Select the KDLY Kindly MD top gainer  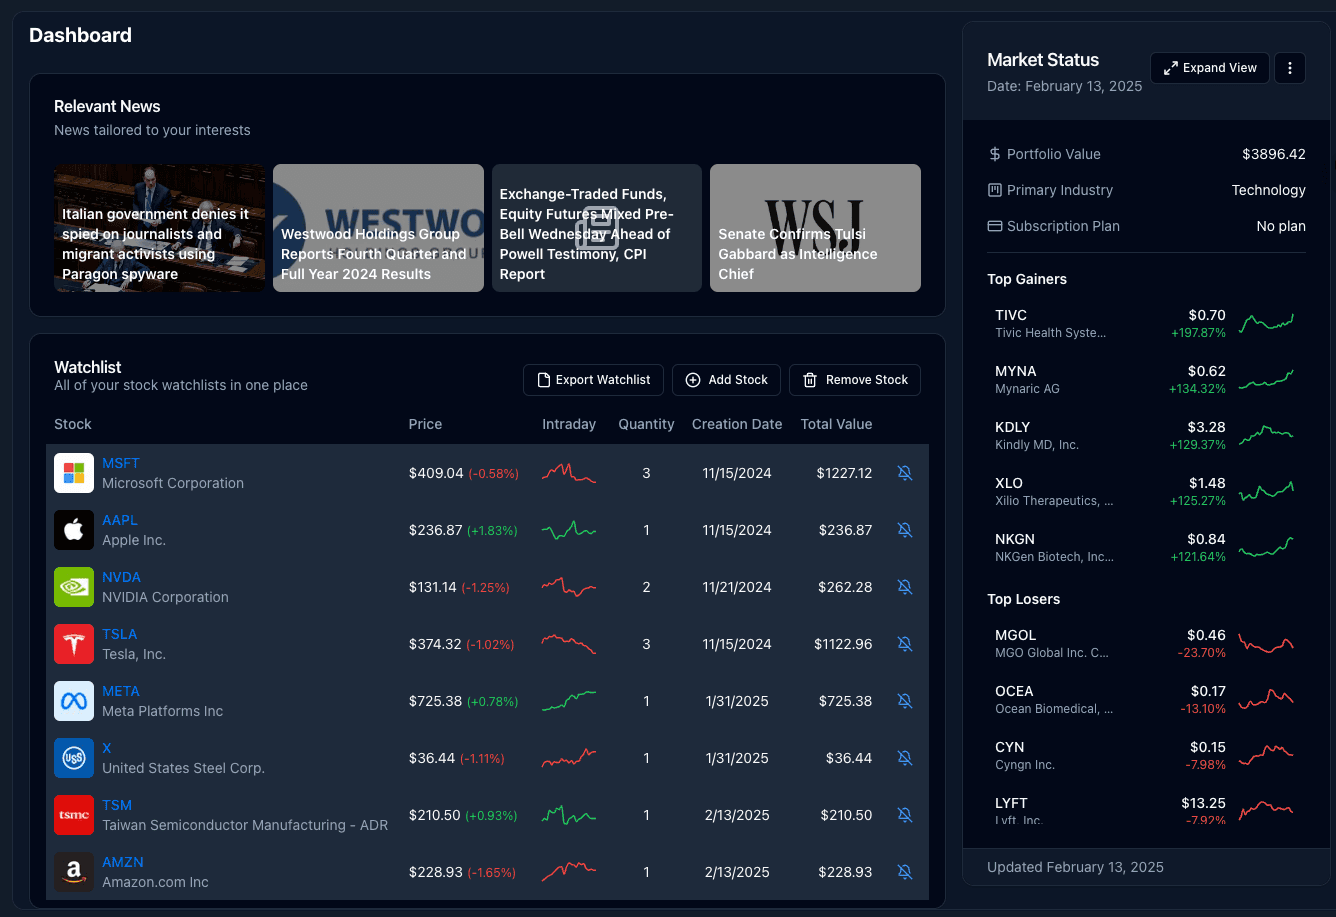[x=1145, y=435]
